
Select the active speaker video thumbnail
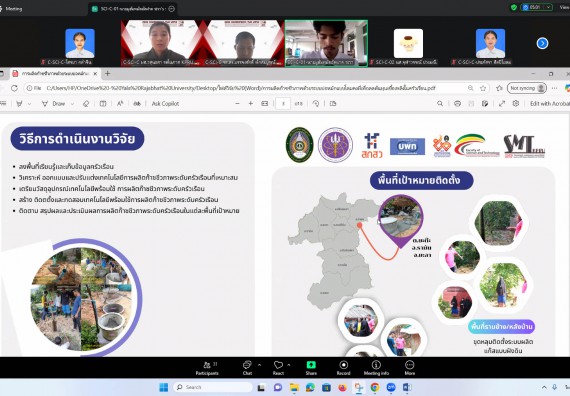point(326,43)
